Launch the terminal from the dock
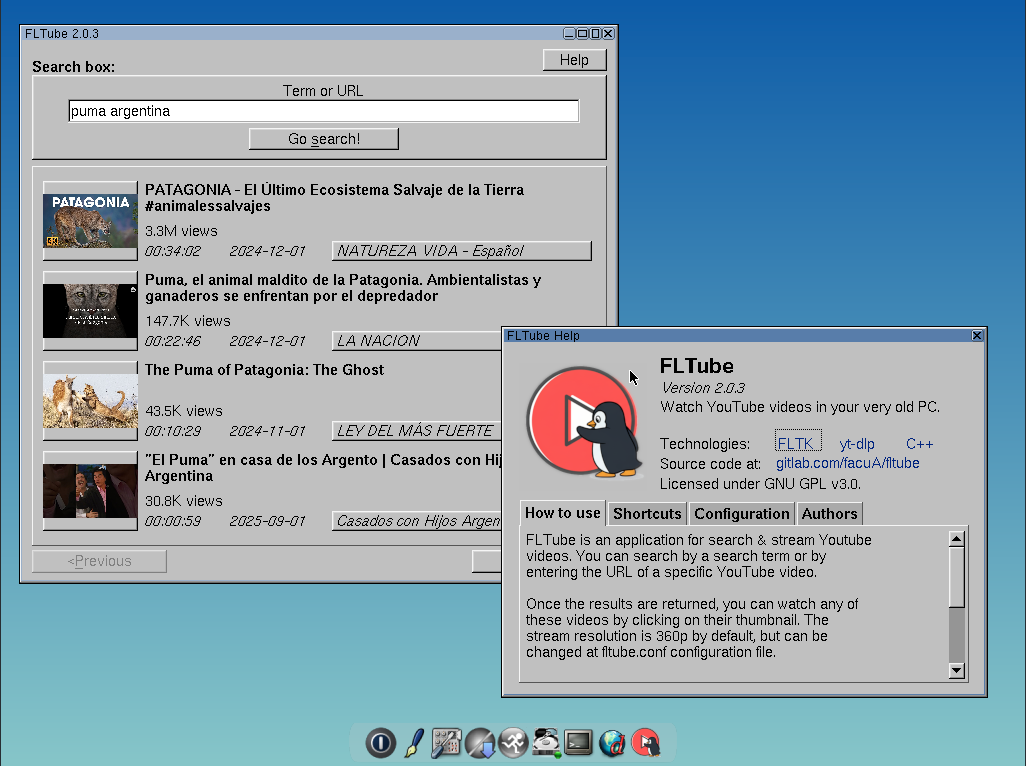This screenshot has height=766, width=1026. coord(579,743)
